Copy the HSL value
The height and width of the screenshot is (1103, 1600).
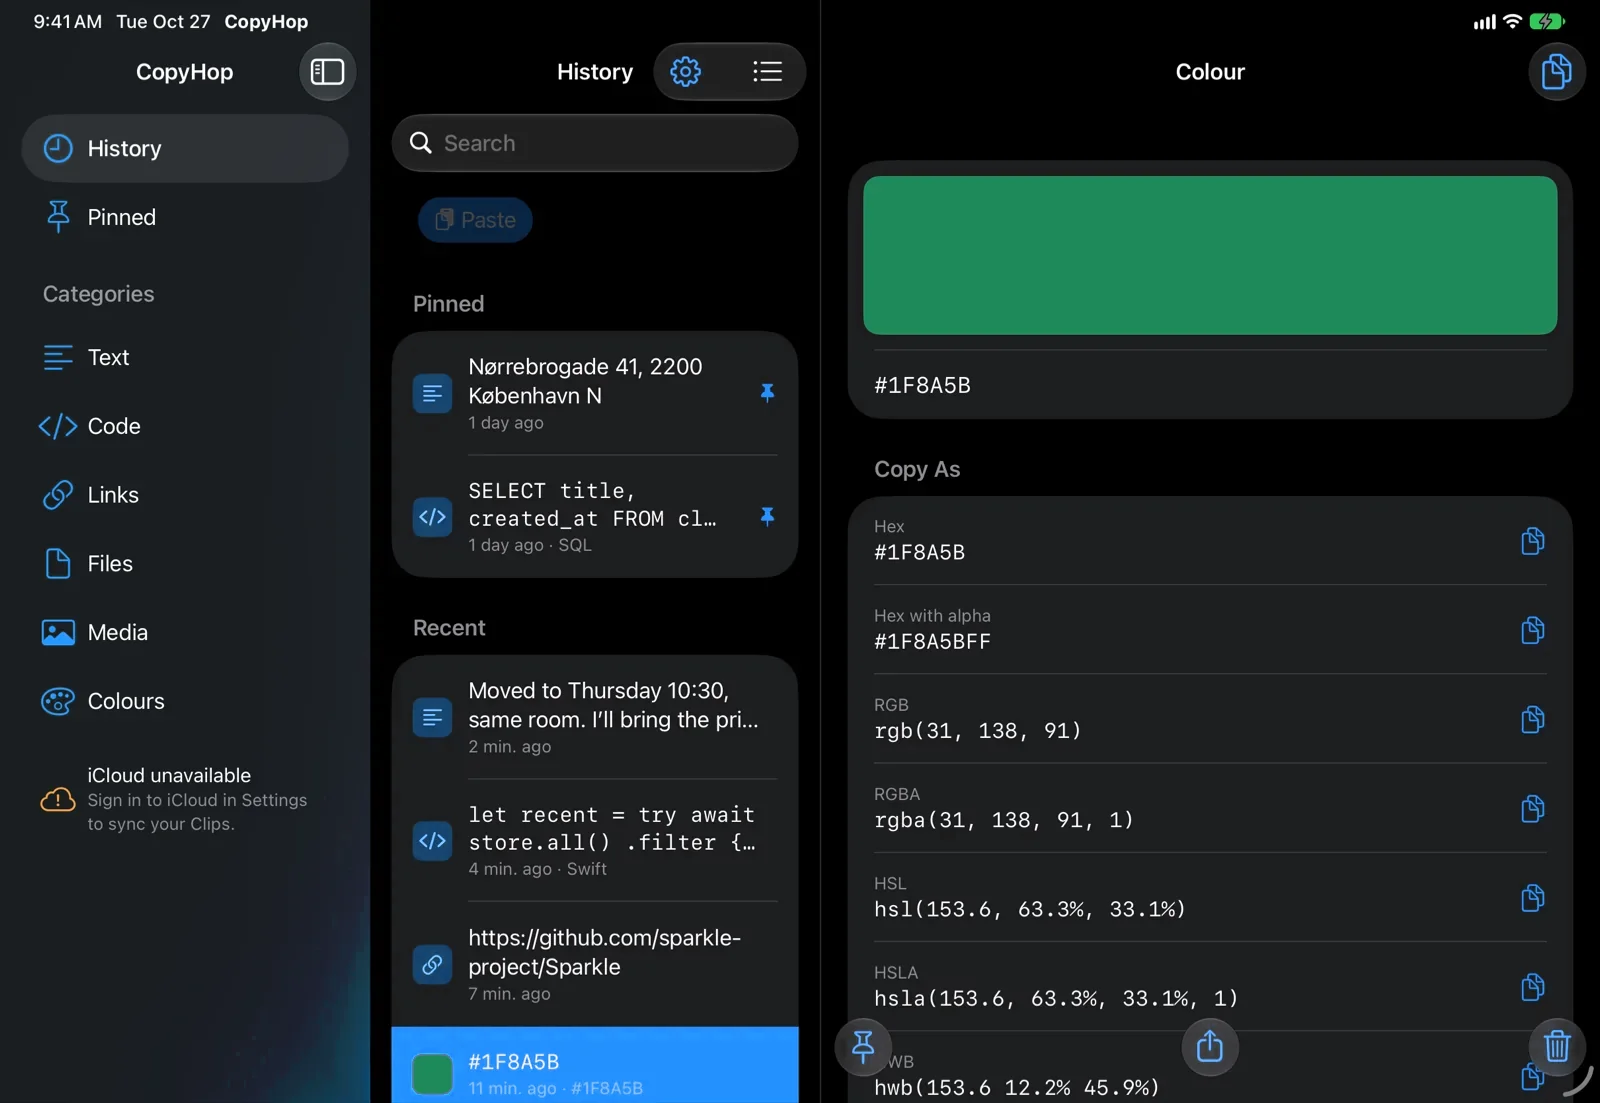point(1532,898)
